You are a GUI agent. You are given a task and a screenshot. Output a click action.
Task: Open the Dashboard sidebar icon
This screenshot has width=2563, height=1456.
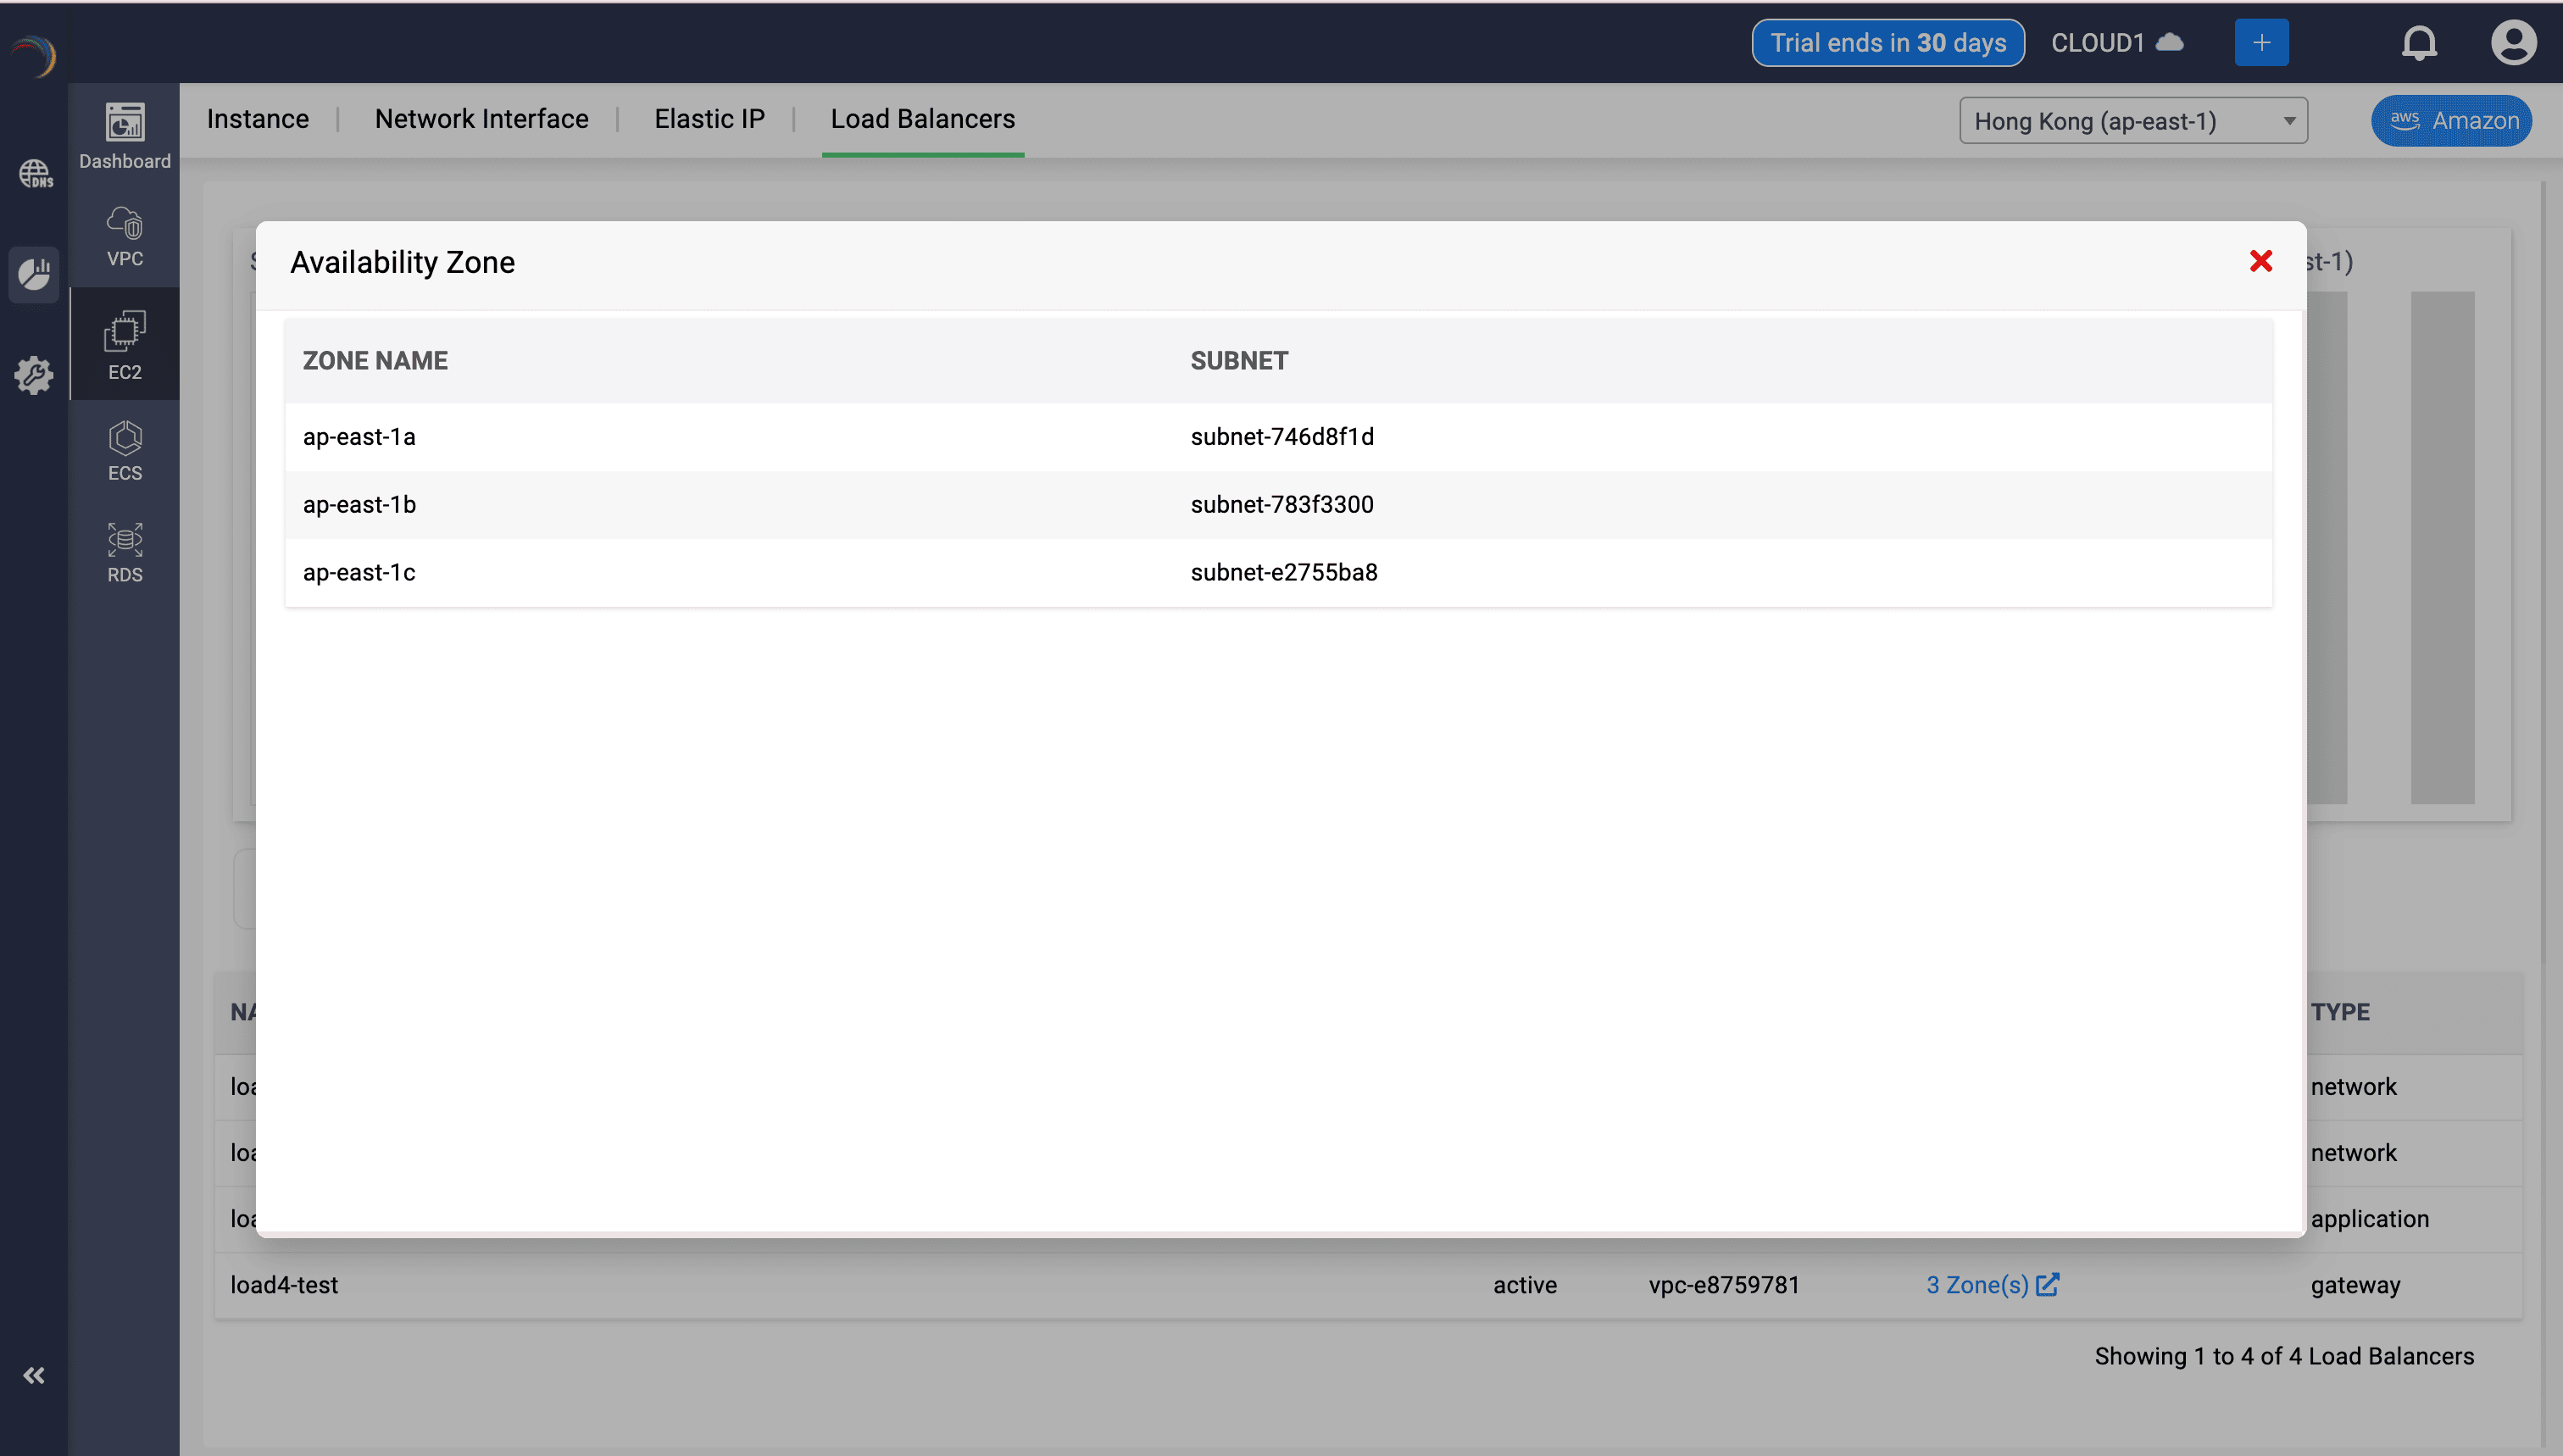[125, 135]
